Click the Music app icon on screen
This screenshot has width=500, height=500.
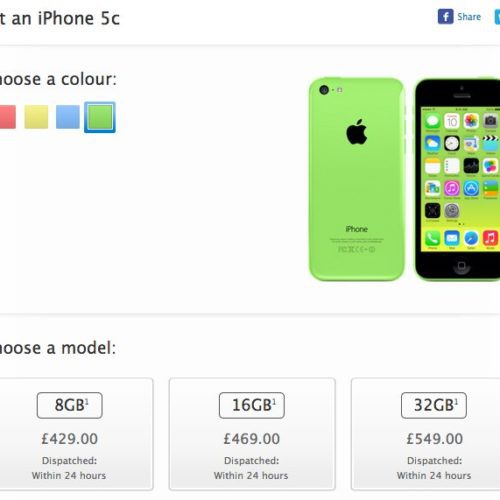pos(490,238)
